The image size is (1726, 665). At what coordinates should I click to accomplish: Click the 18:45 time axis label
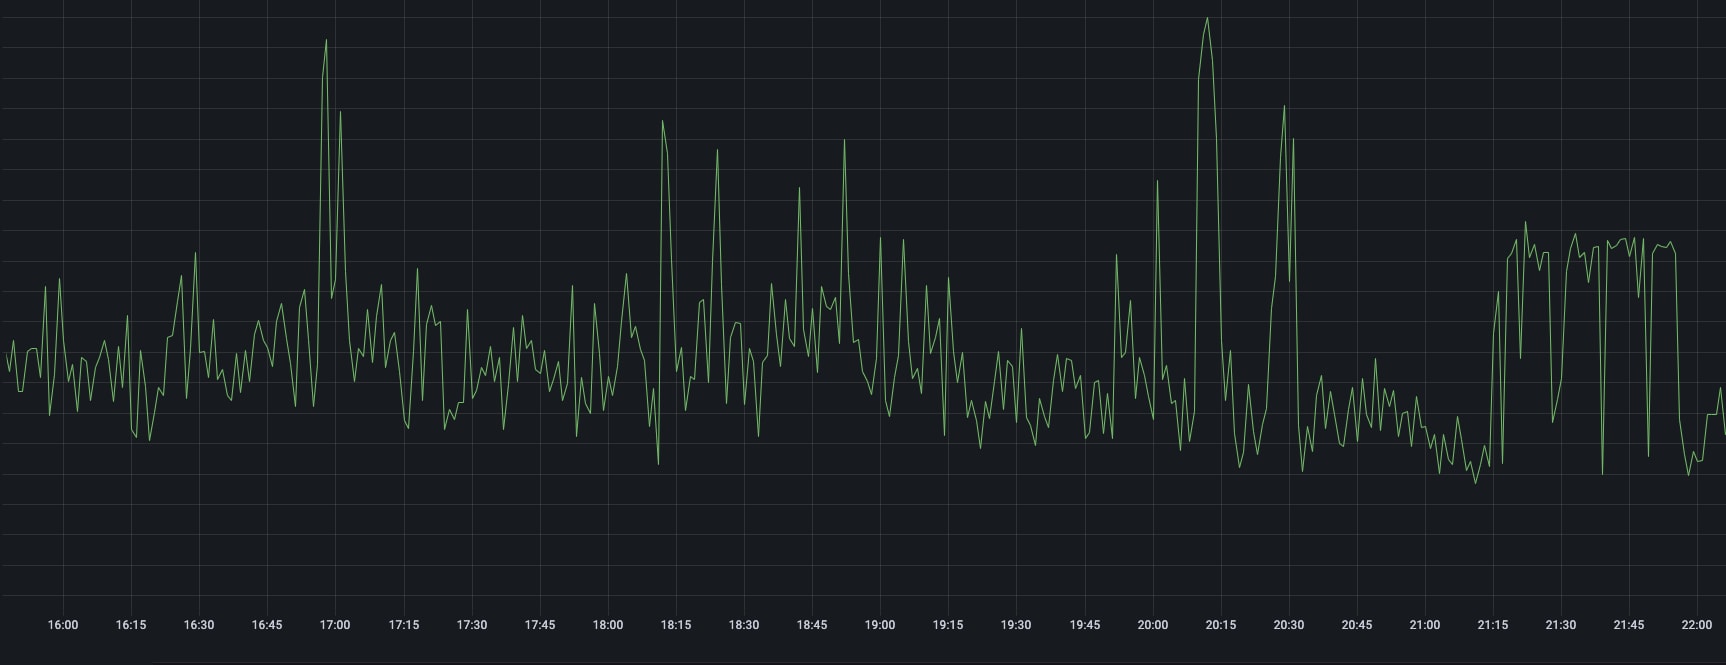(811, 625)
